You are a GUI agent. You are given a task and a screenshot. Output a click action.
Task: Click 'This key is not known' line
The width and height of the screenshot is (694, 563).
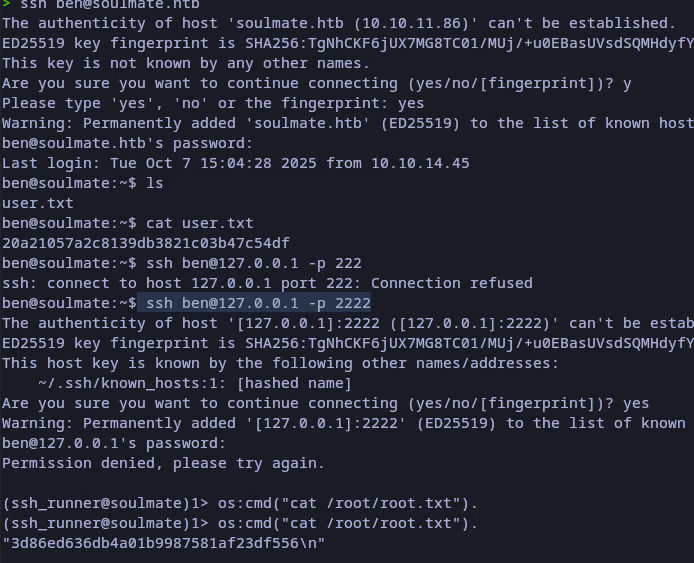(x=168, y=63)
